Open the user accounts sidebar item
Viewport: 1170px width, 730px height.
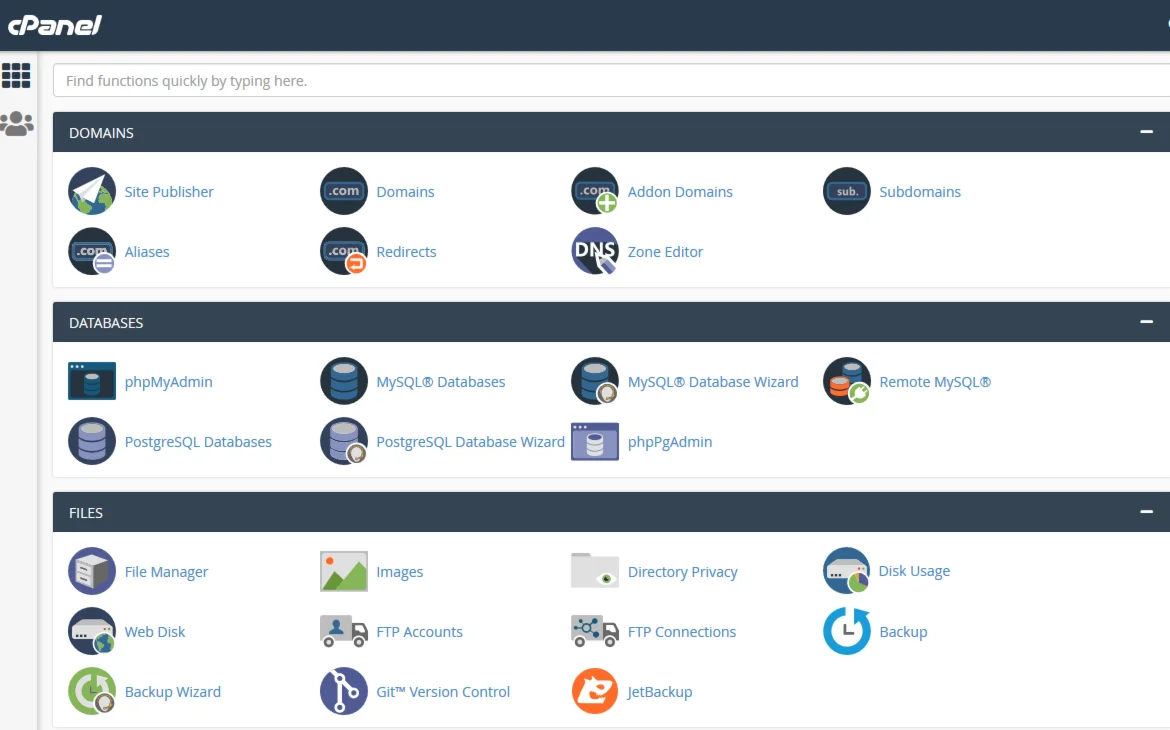(16, 122)
